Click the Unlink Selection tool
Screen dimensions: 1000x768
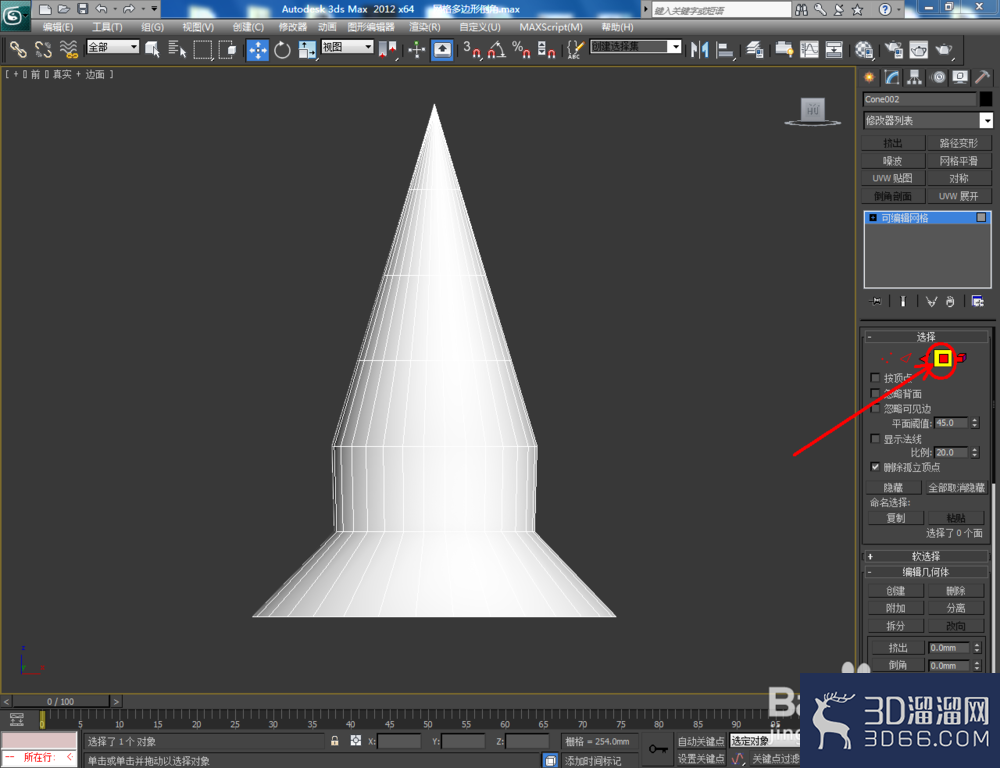point(43,49)
